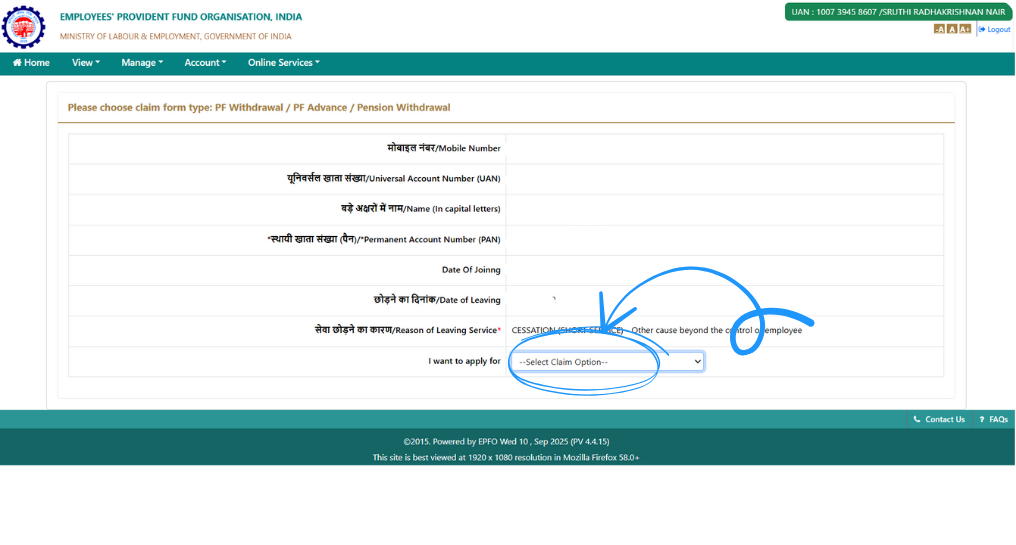Image resolution: width=1016 pixels, height=545 pixels.
Task: Open Contact Us in the footer bar
Action: coord(939,419)
